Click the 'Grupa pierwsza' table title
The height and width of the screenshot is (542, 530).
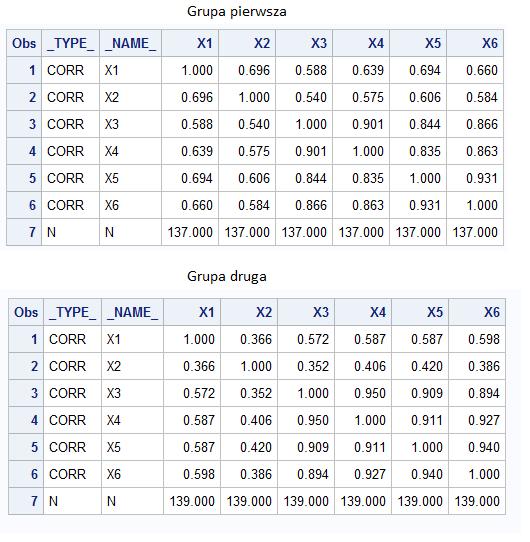(237, 12)
